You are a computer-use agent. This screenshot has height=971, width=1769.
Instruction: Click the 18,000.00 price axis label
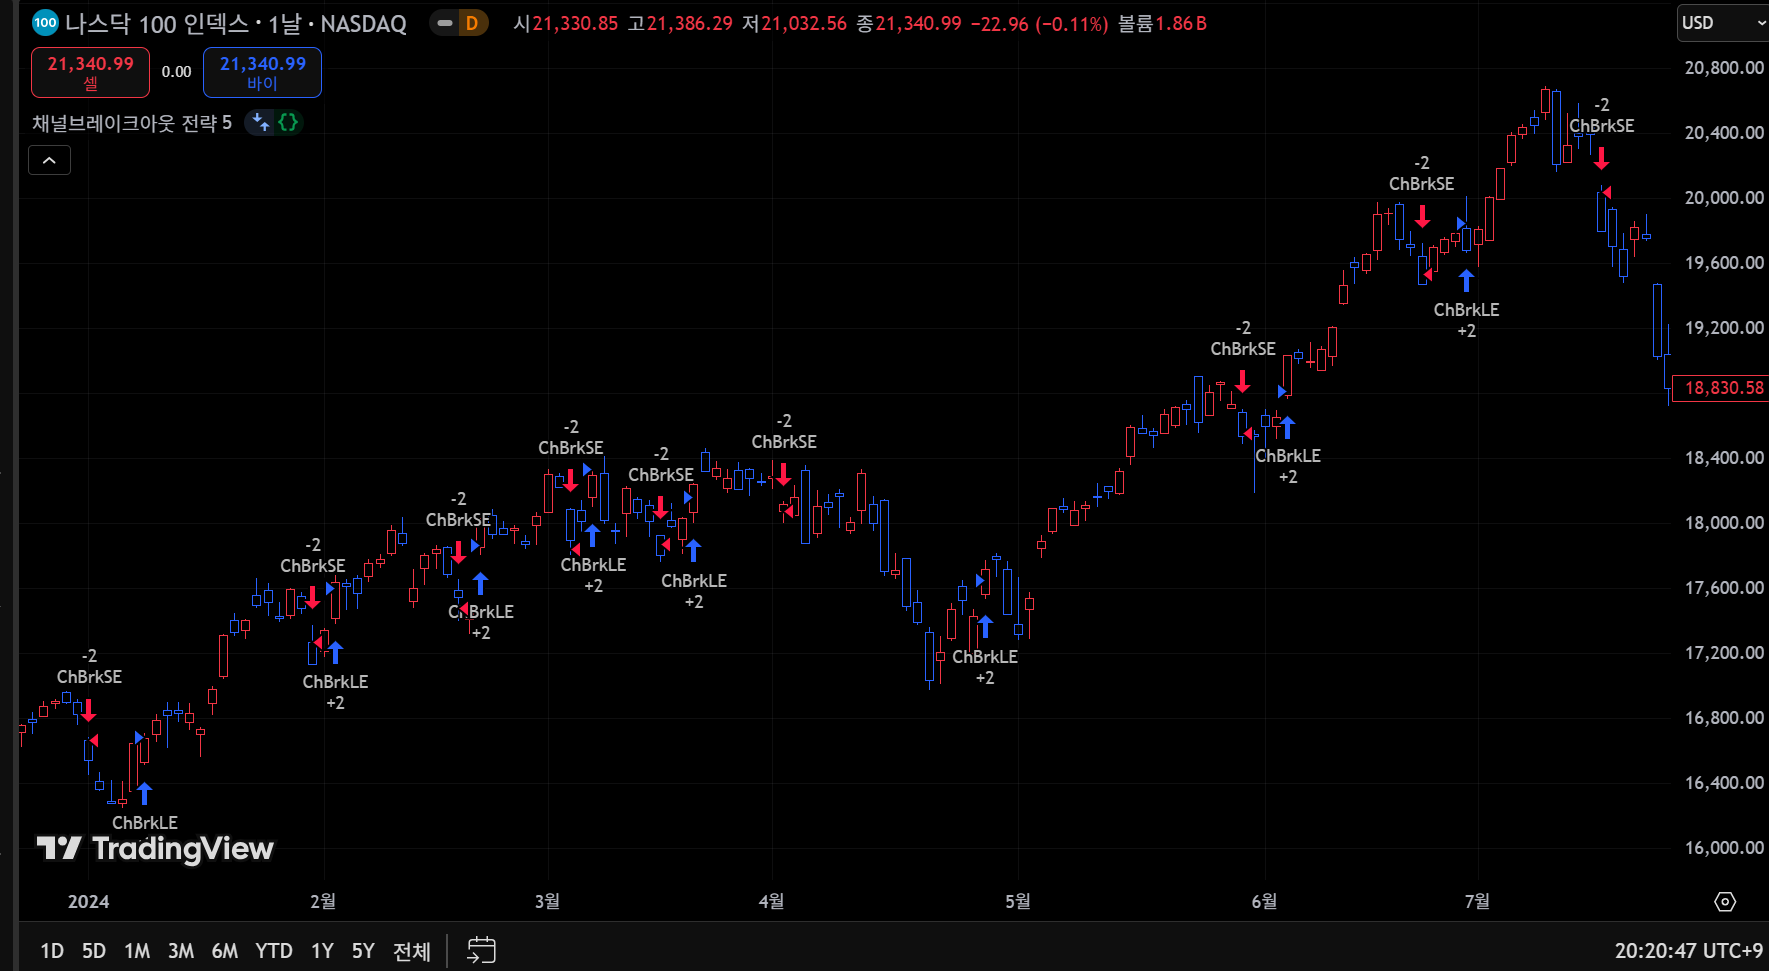pyautogui.click(x=1724, y=523)
